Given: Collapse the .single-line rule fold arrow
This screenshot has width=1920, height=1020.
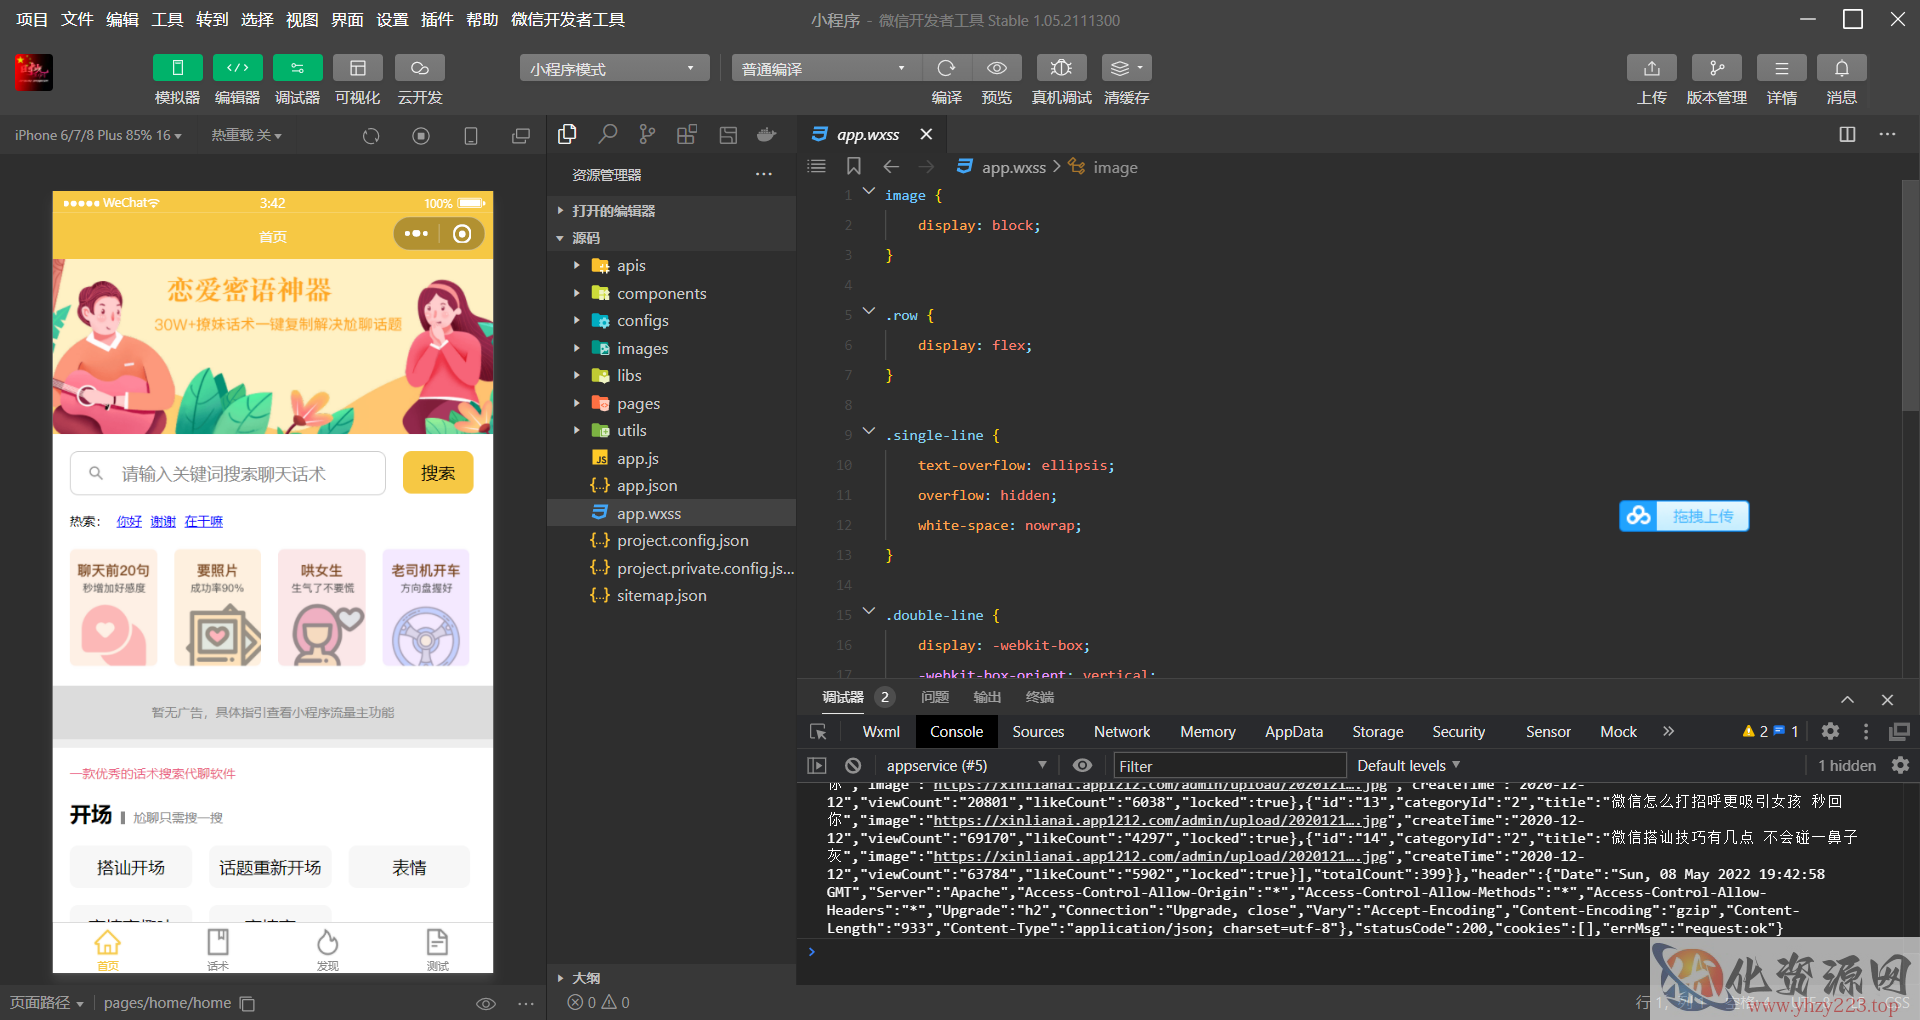Looking at the screenshot, I should (x=869, y=432).
